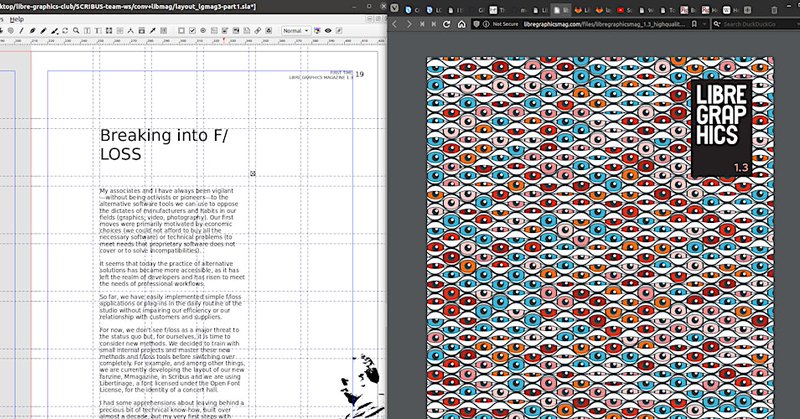
Task: Go forward in the browser
Action: [x=409, y=24]
